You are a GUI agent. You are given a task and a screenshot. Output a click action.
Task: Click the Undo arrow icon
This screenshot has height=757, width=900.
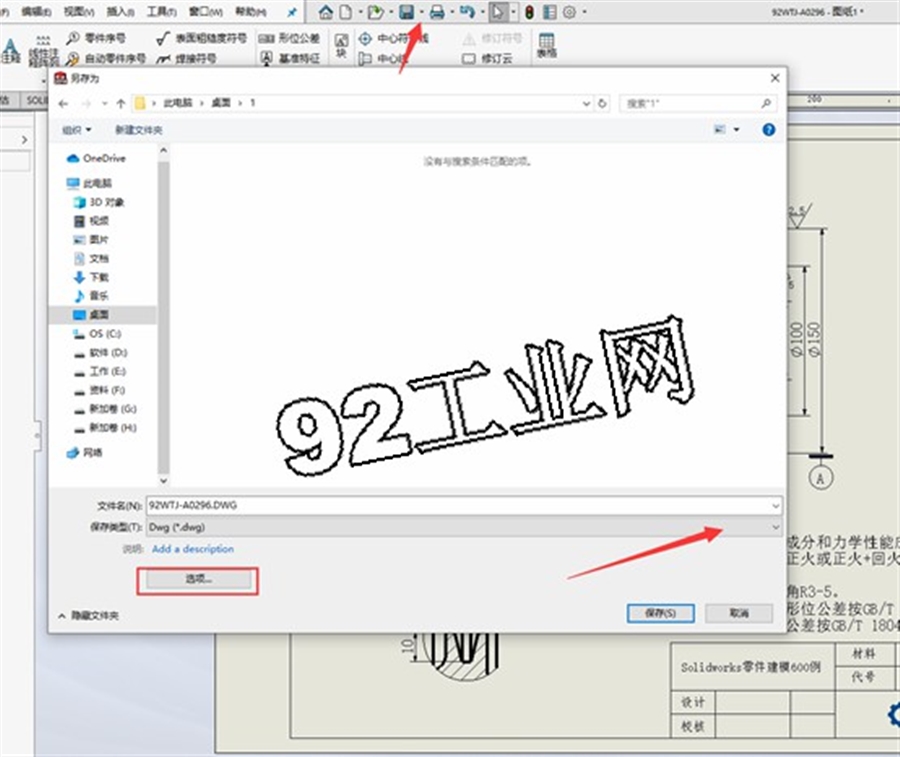pos(467,12)
